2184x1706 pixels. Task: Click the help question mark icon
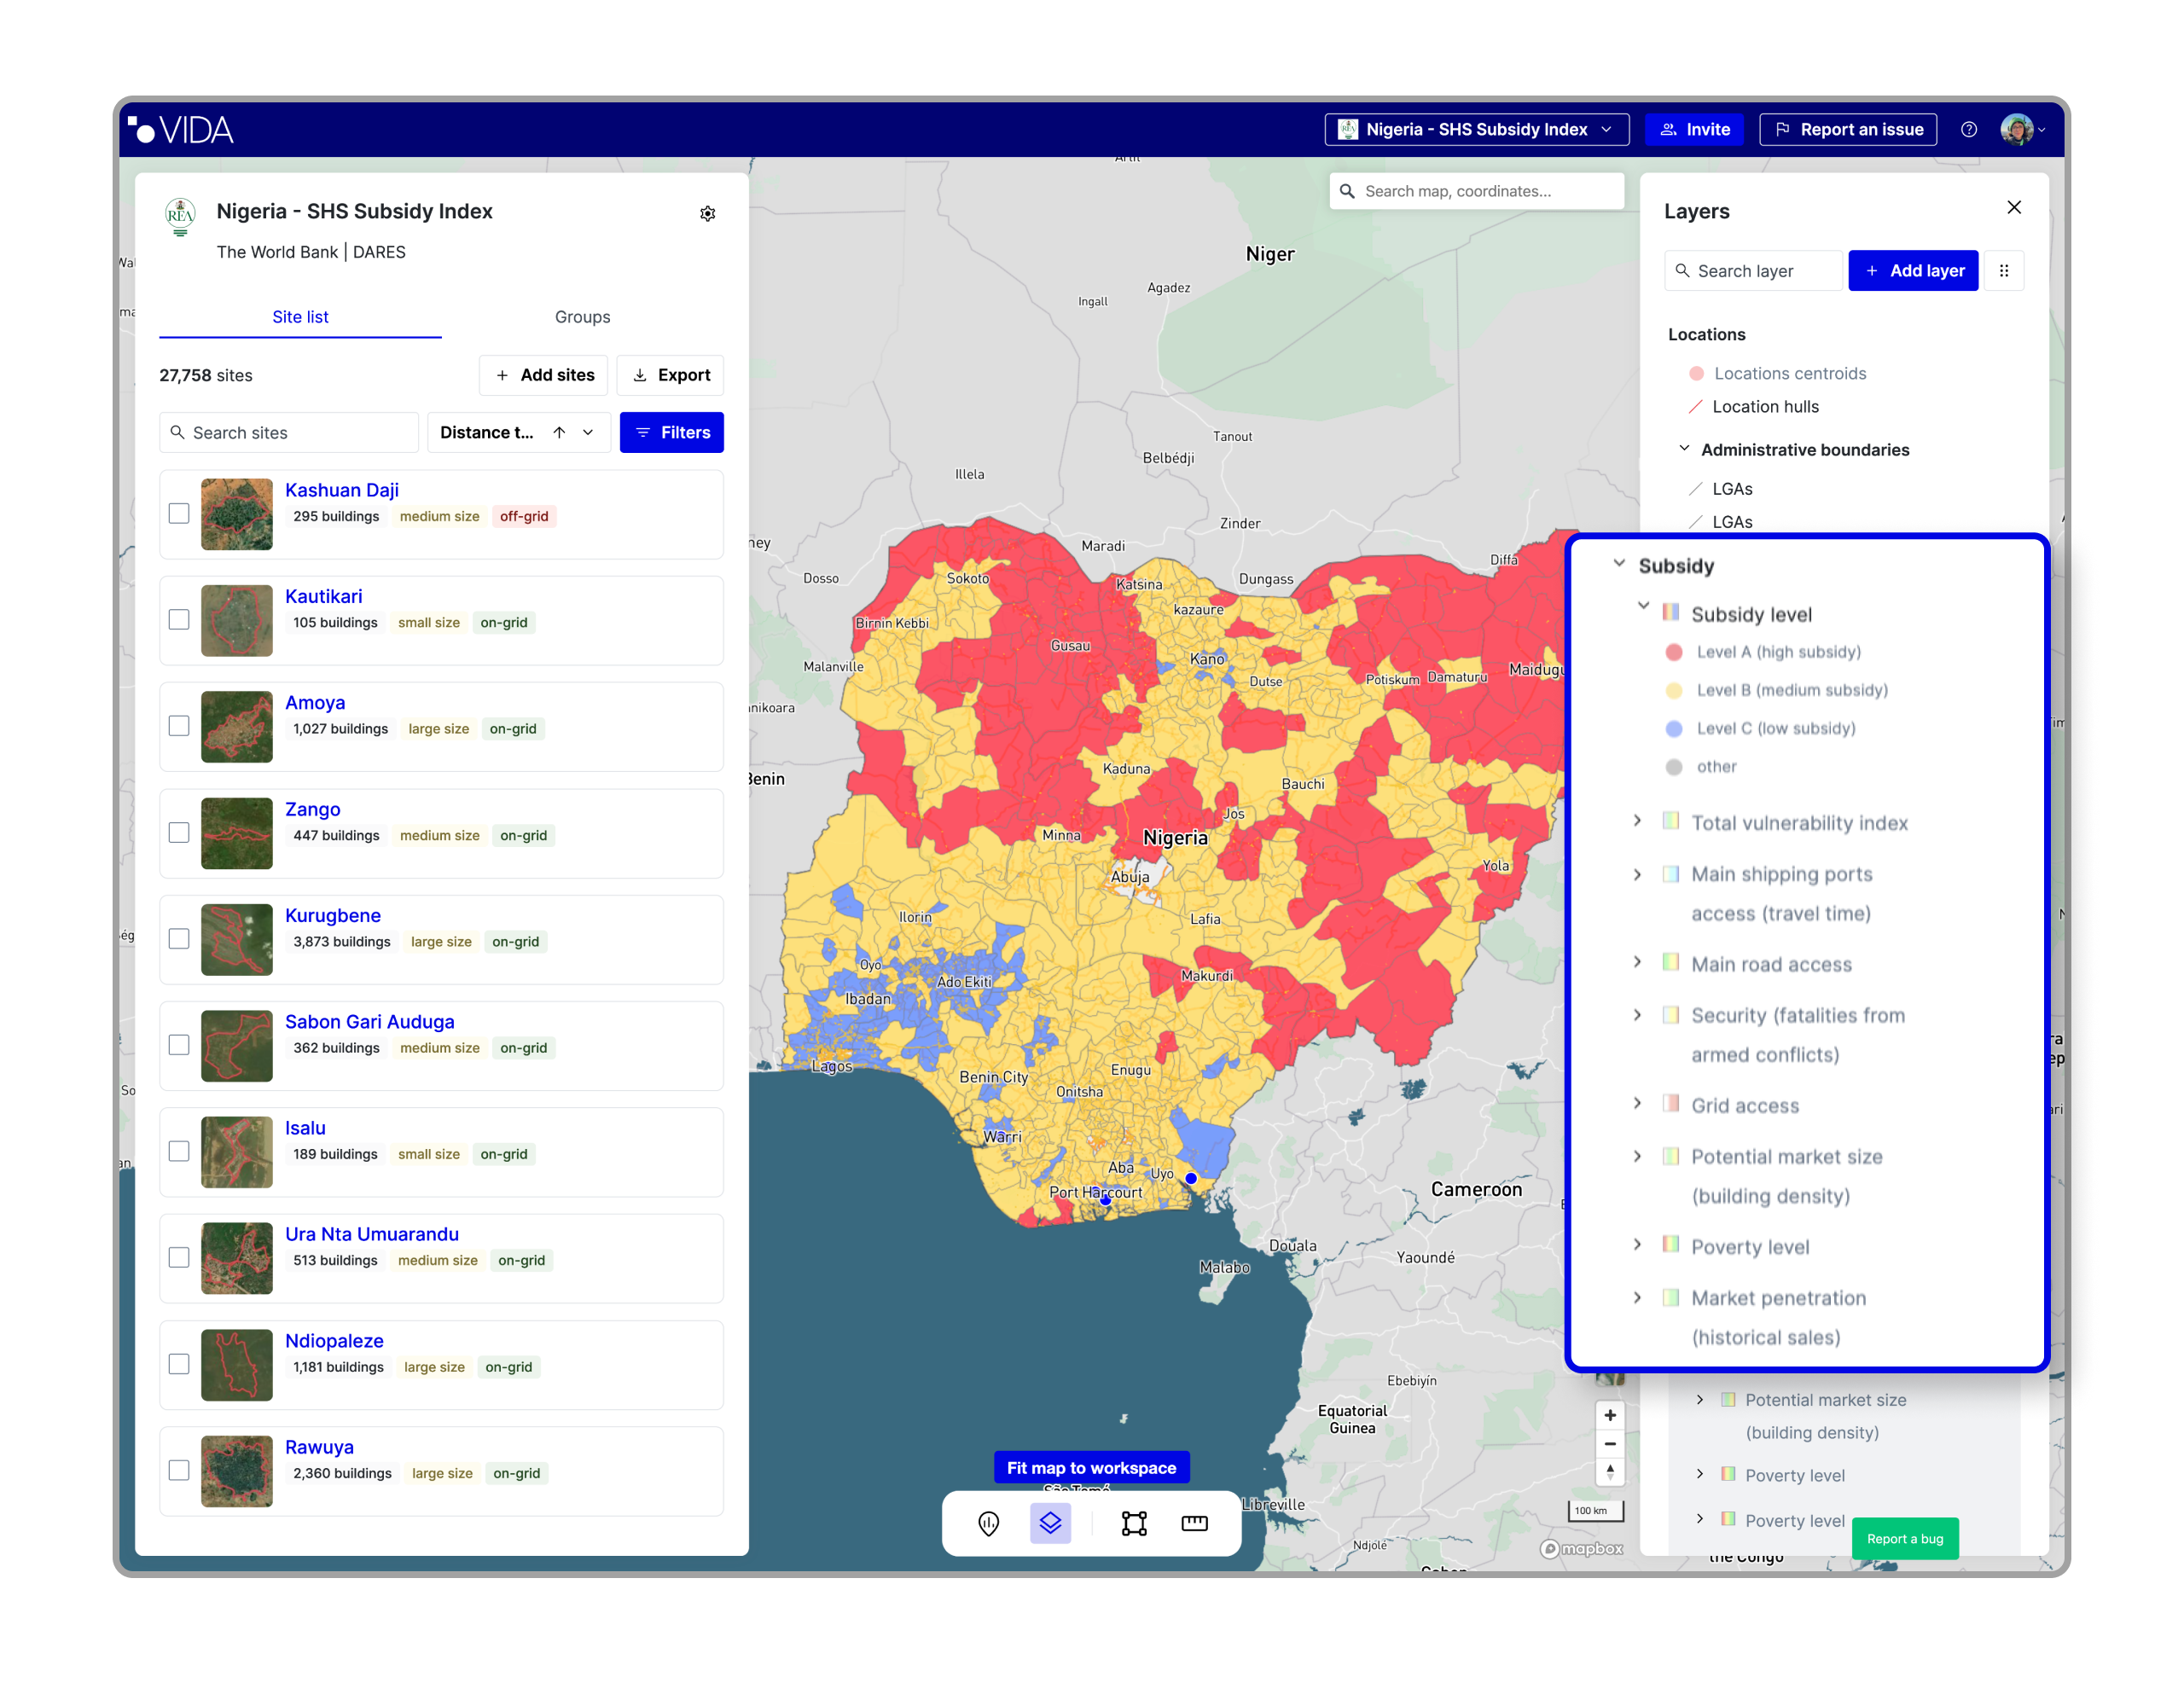(1968, 129)
